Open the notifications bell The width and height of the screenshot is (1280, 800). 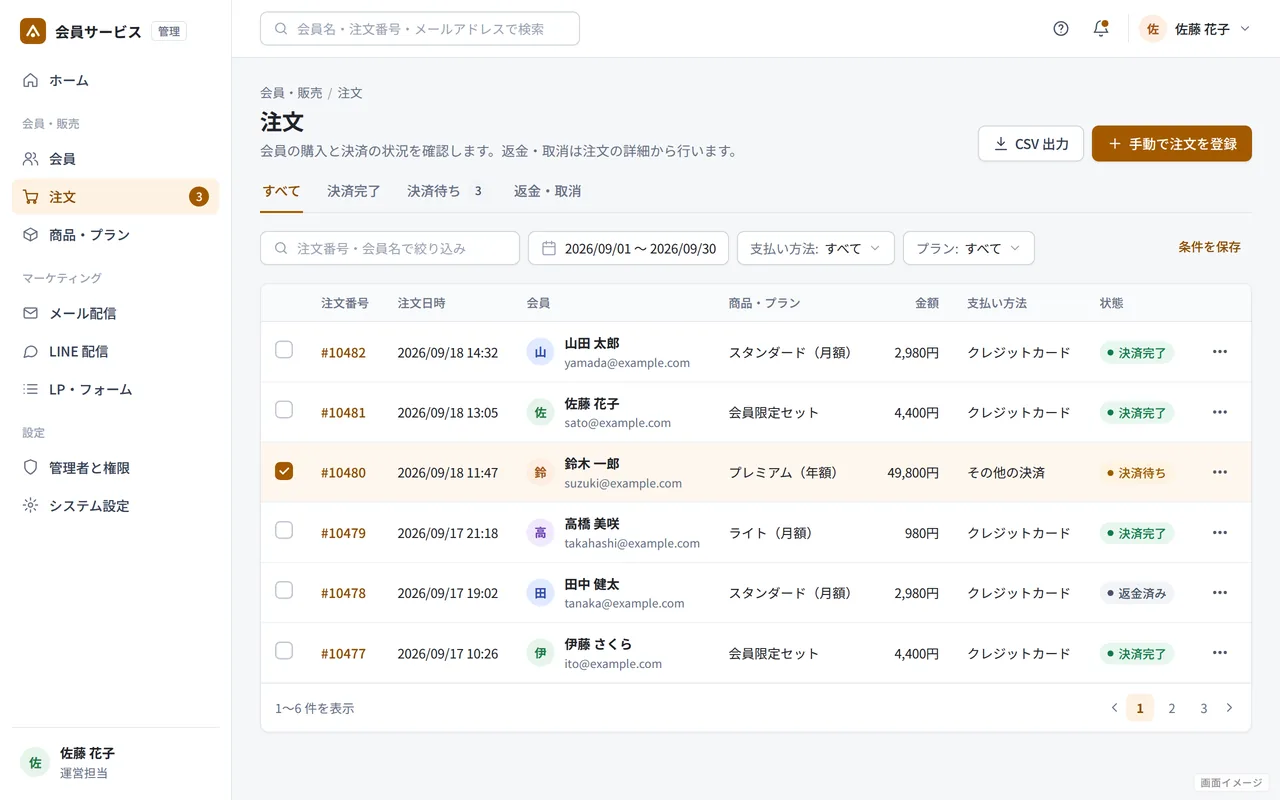pyautogui.click(x=1101, y=29)
